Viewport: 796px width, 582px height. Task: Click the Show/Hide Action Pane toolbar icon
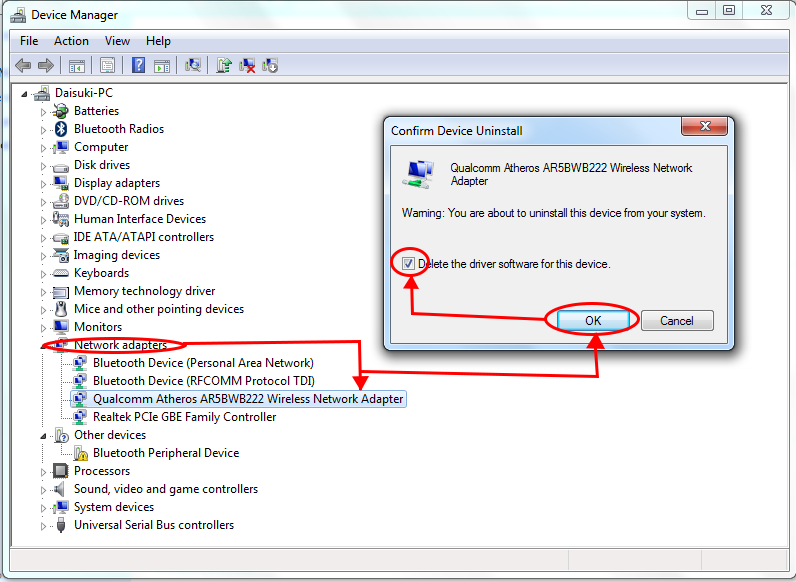tap(162, 66)
